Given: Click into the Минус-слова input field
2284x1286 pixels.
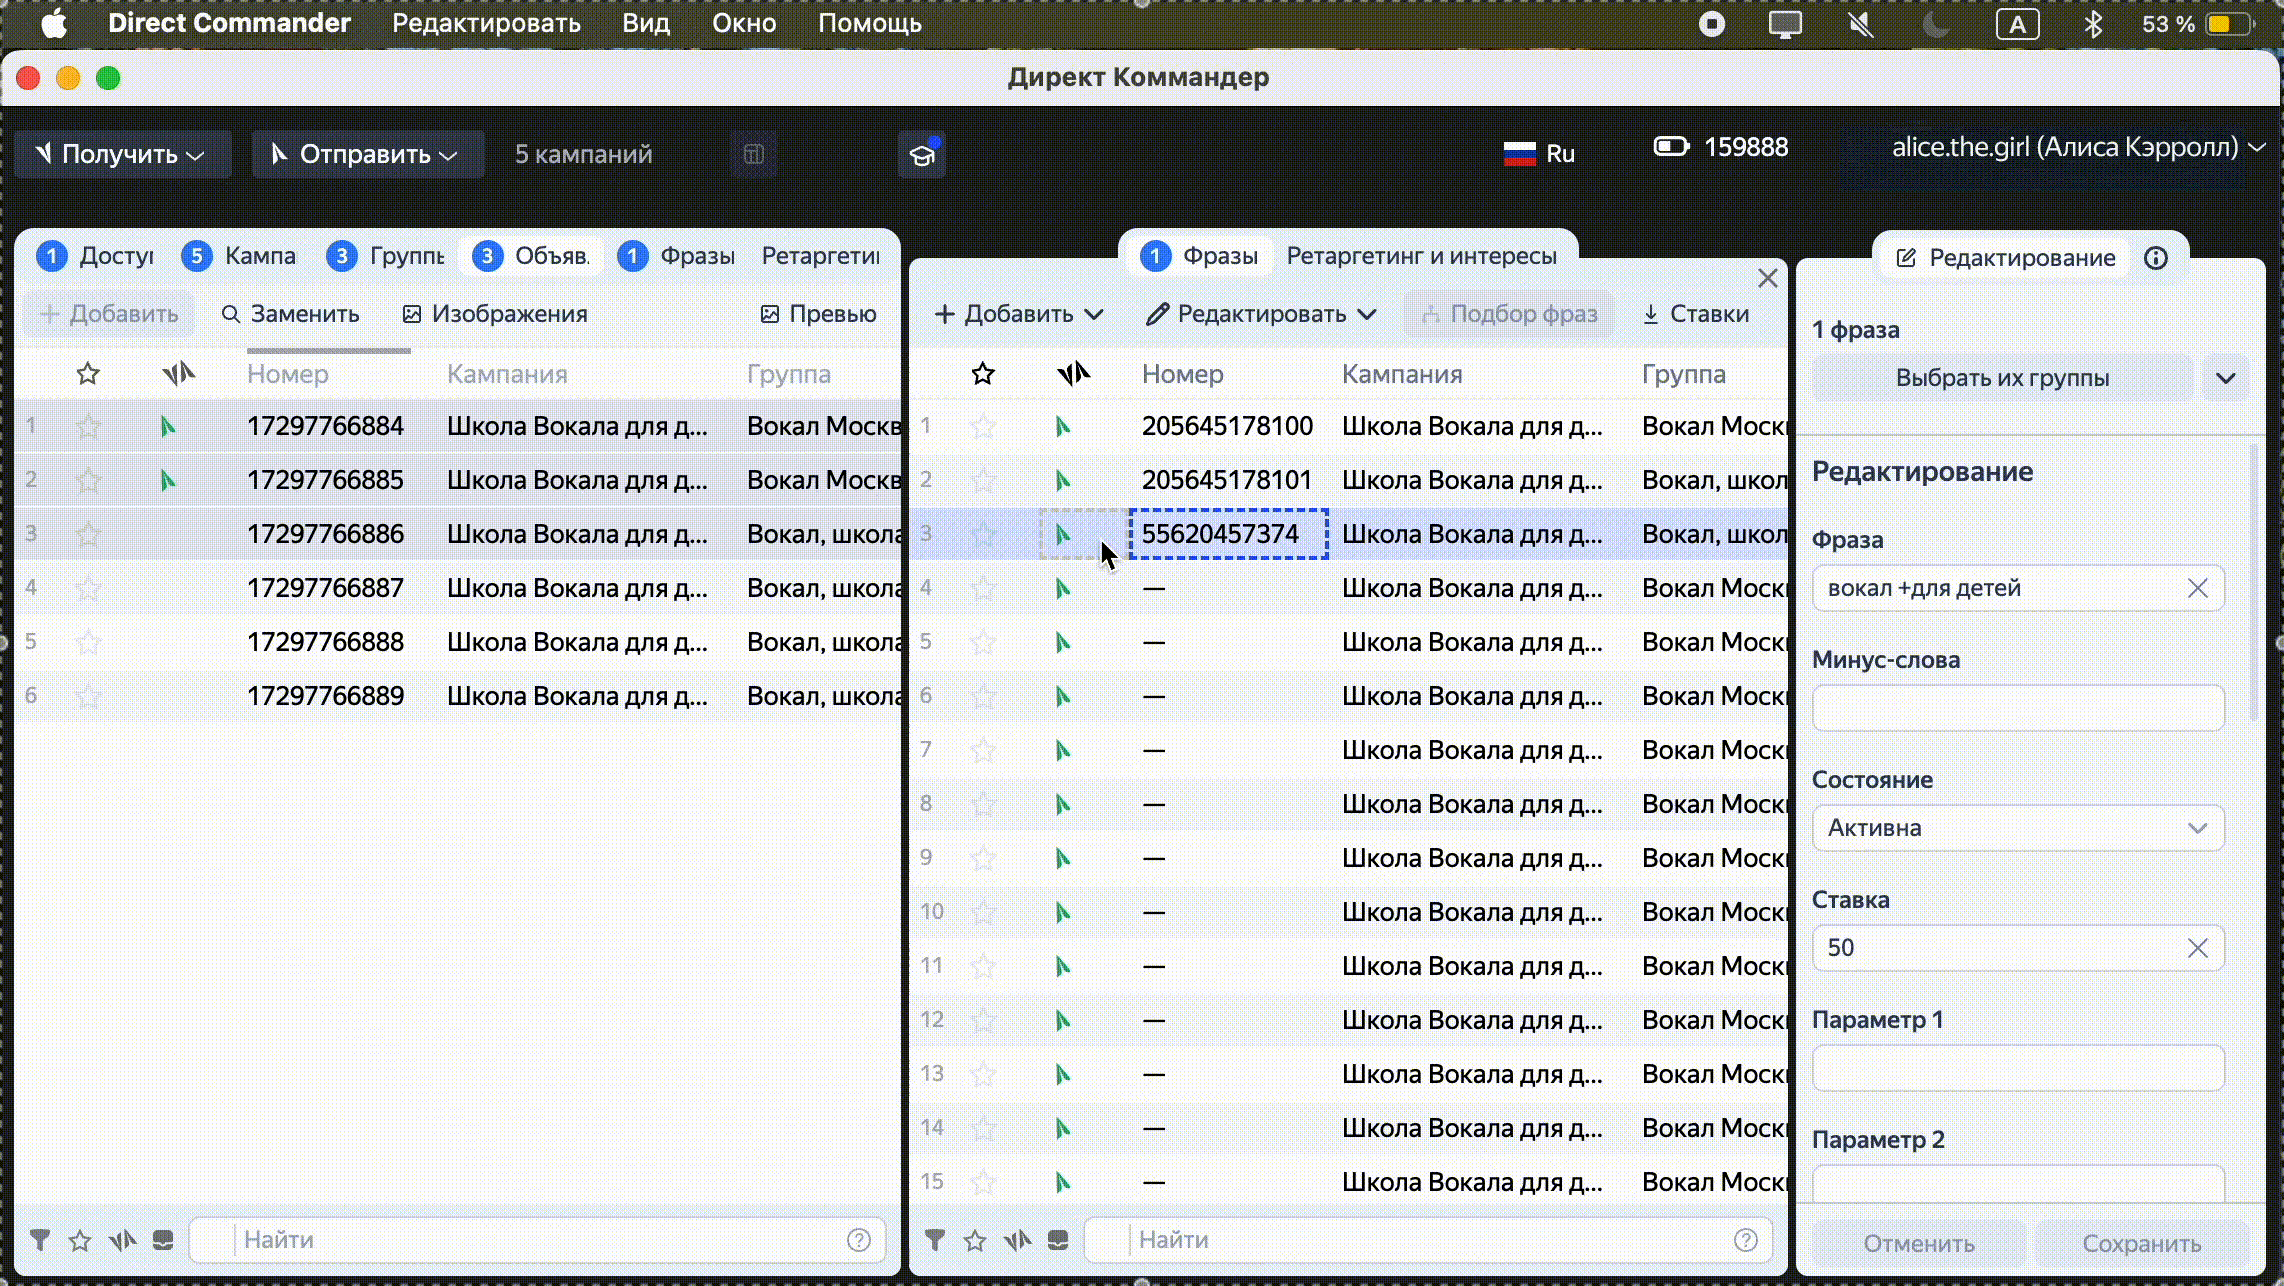Looking at the screenshot, I should [x=2017, y=708].
